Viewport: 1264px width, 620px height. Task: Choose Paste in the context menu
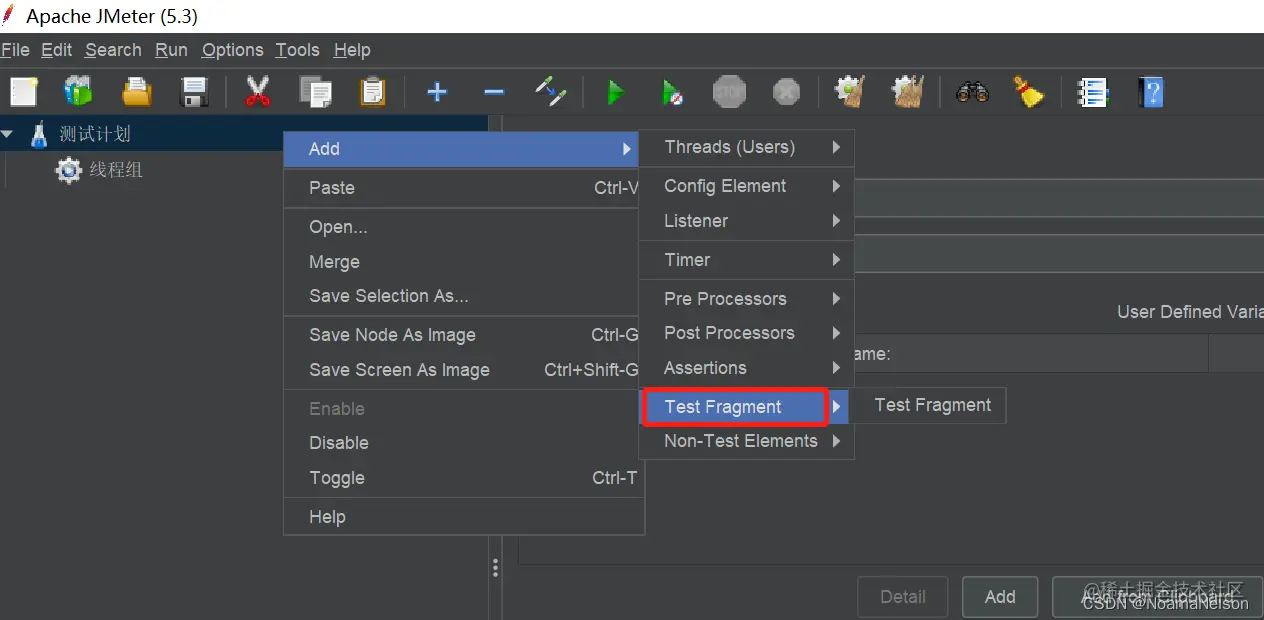point(463,188)
